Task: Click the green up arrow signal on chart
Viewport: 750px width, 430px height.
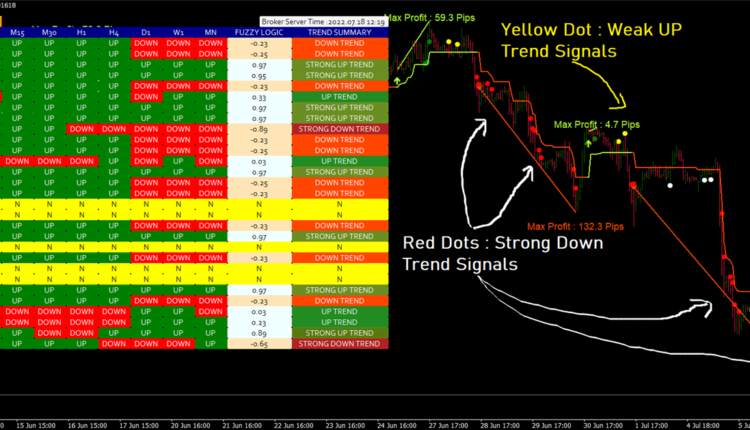Action: pyautogui.click(x=399, y=77)
